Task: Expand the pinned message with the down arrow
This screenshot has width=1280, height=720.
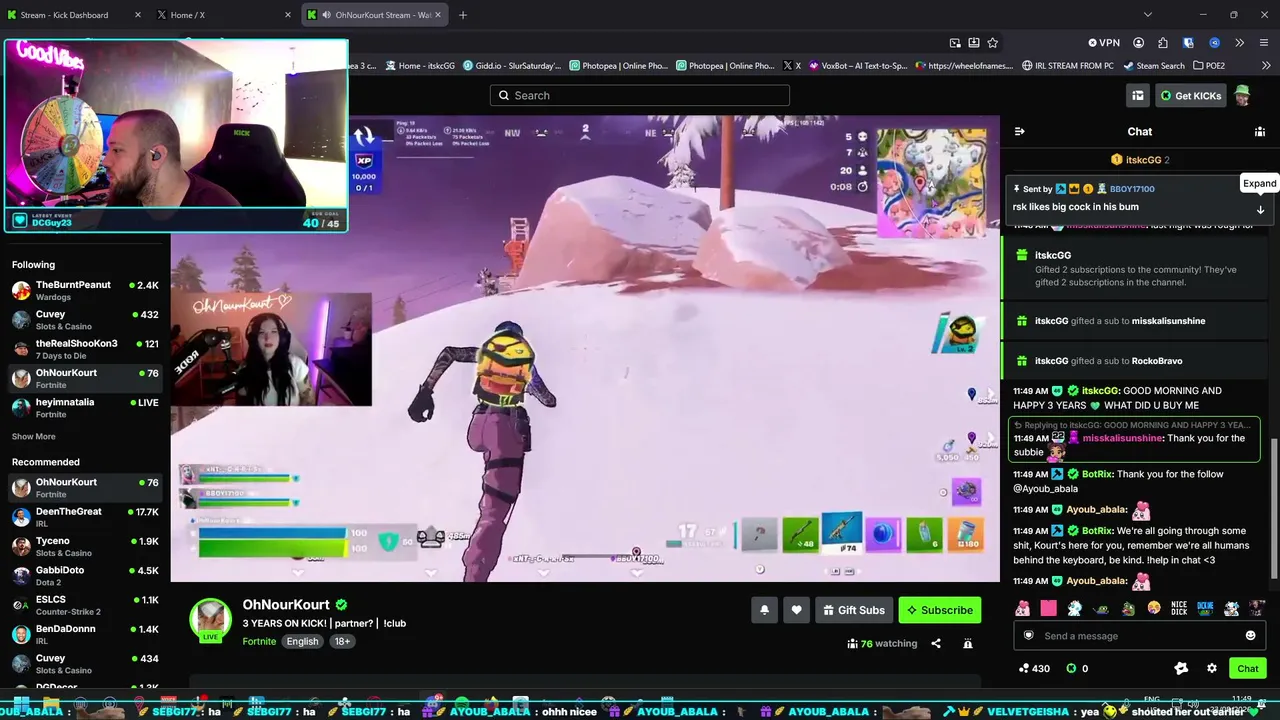Action: click(x=1260, y=210)
